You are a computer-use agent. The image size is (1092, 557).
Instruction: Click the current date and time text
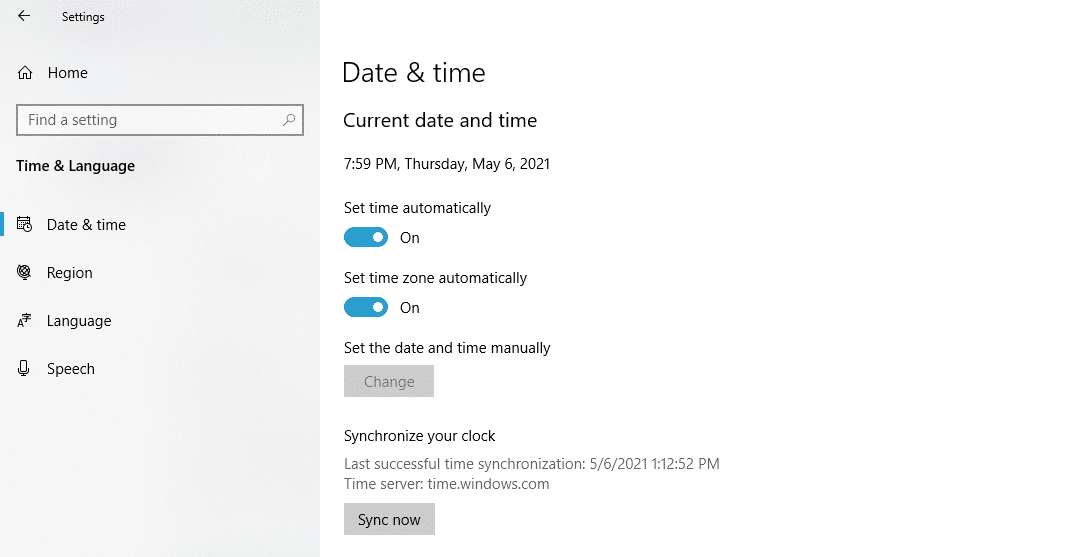click(x=446, y=164)
